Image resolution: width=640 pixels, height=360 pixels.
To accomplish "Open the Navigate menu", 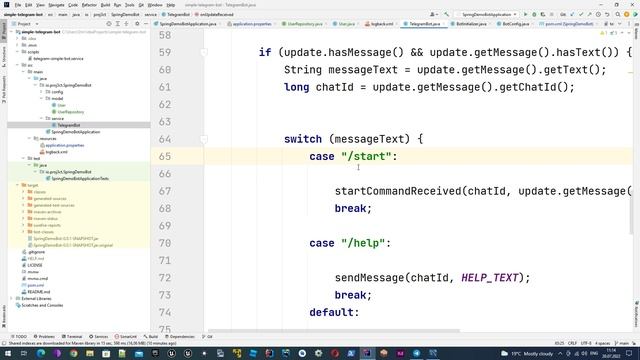I will point(56,5).
